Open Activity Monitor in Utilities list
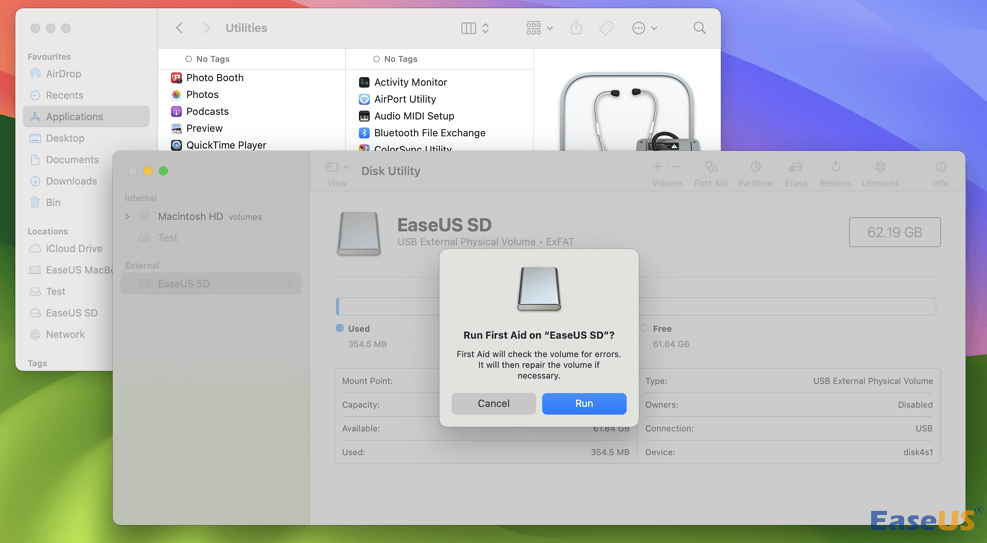 click(410, 82)
